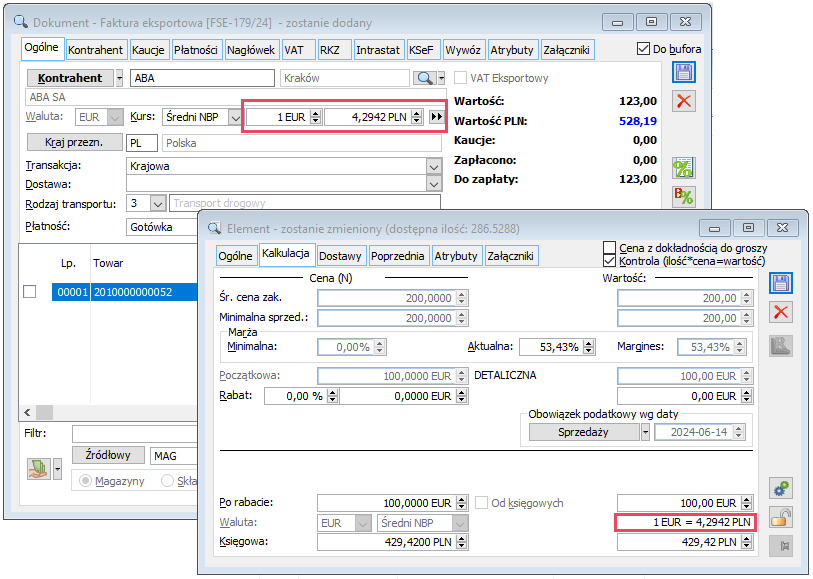This screenshot has width=813, height=579.
Task: Click the gears icon in Element window
Action: (x=781, y=488)
